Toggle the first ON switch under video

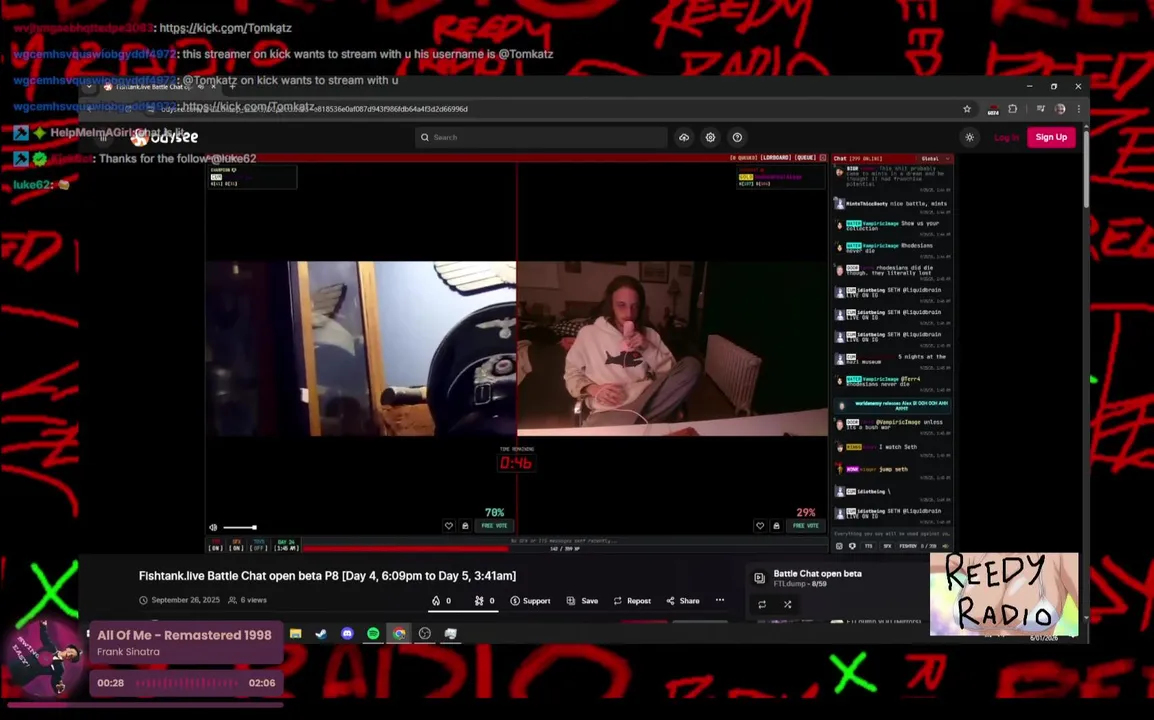[x=216, y=546]
